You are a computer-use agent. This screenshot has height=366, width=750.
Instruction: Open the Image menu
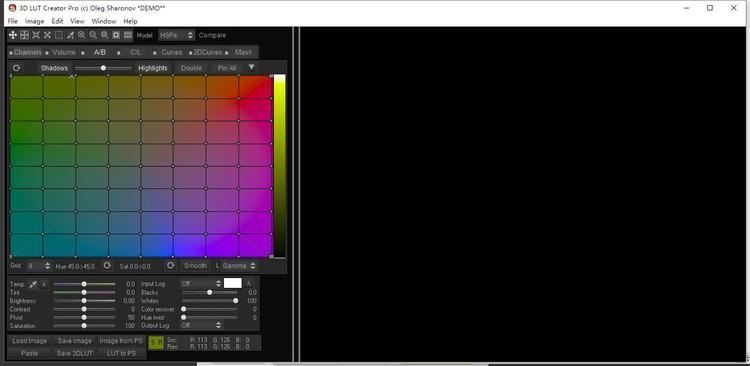[x=34, y=21]
